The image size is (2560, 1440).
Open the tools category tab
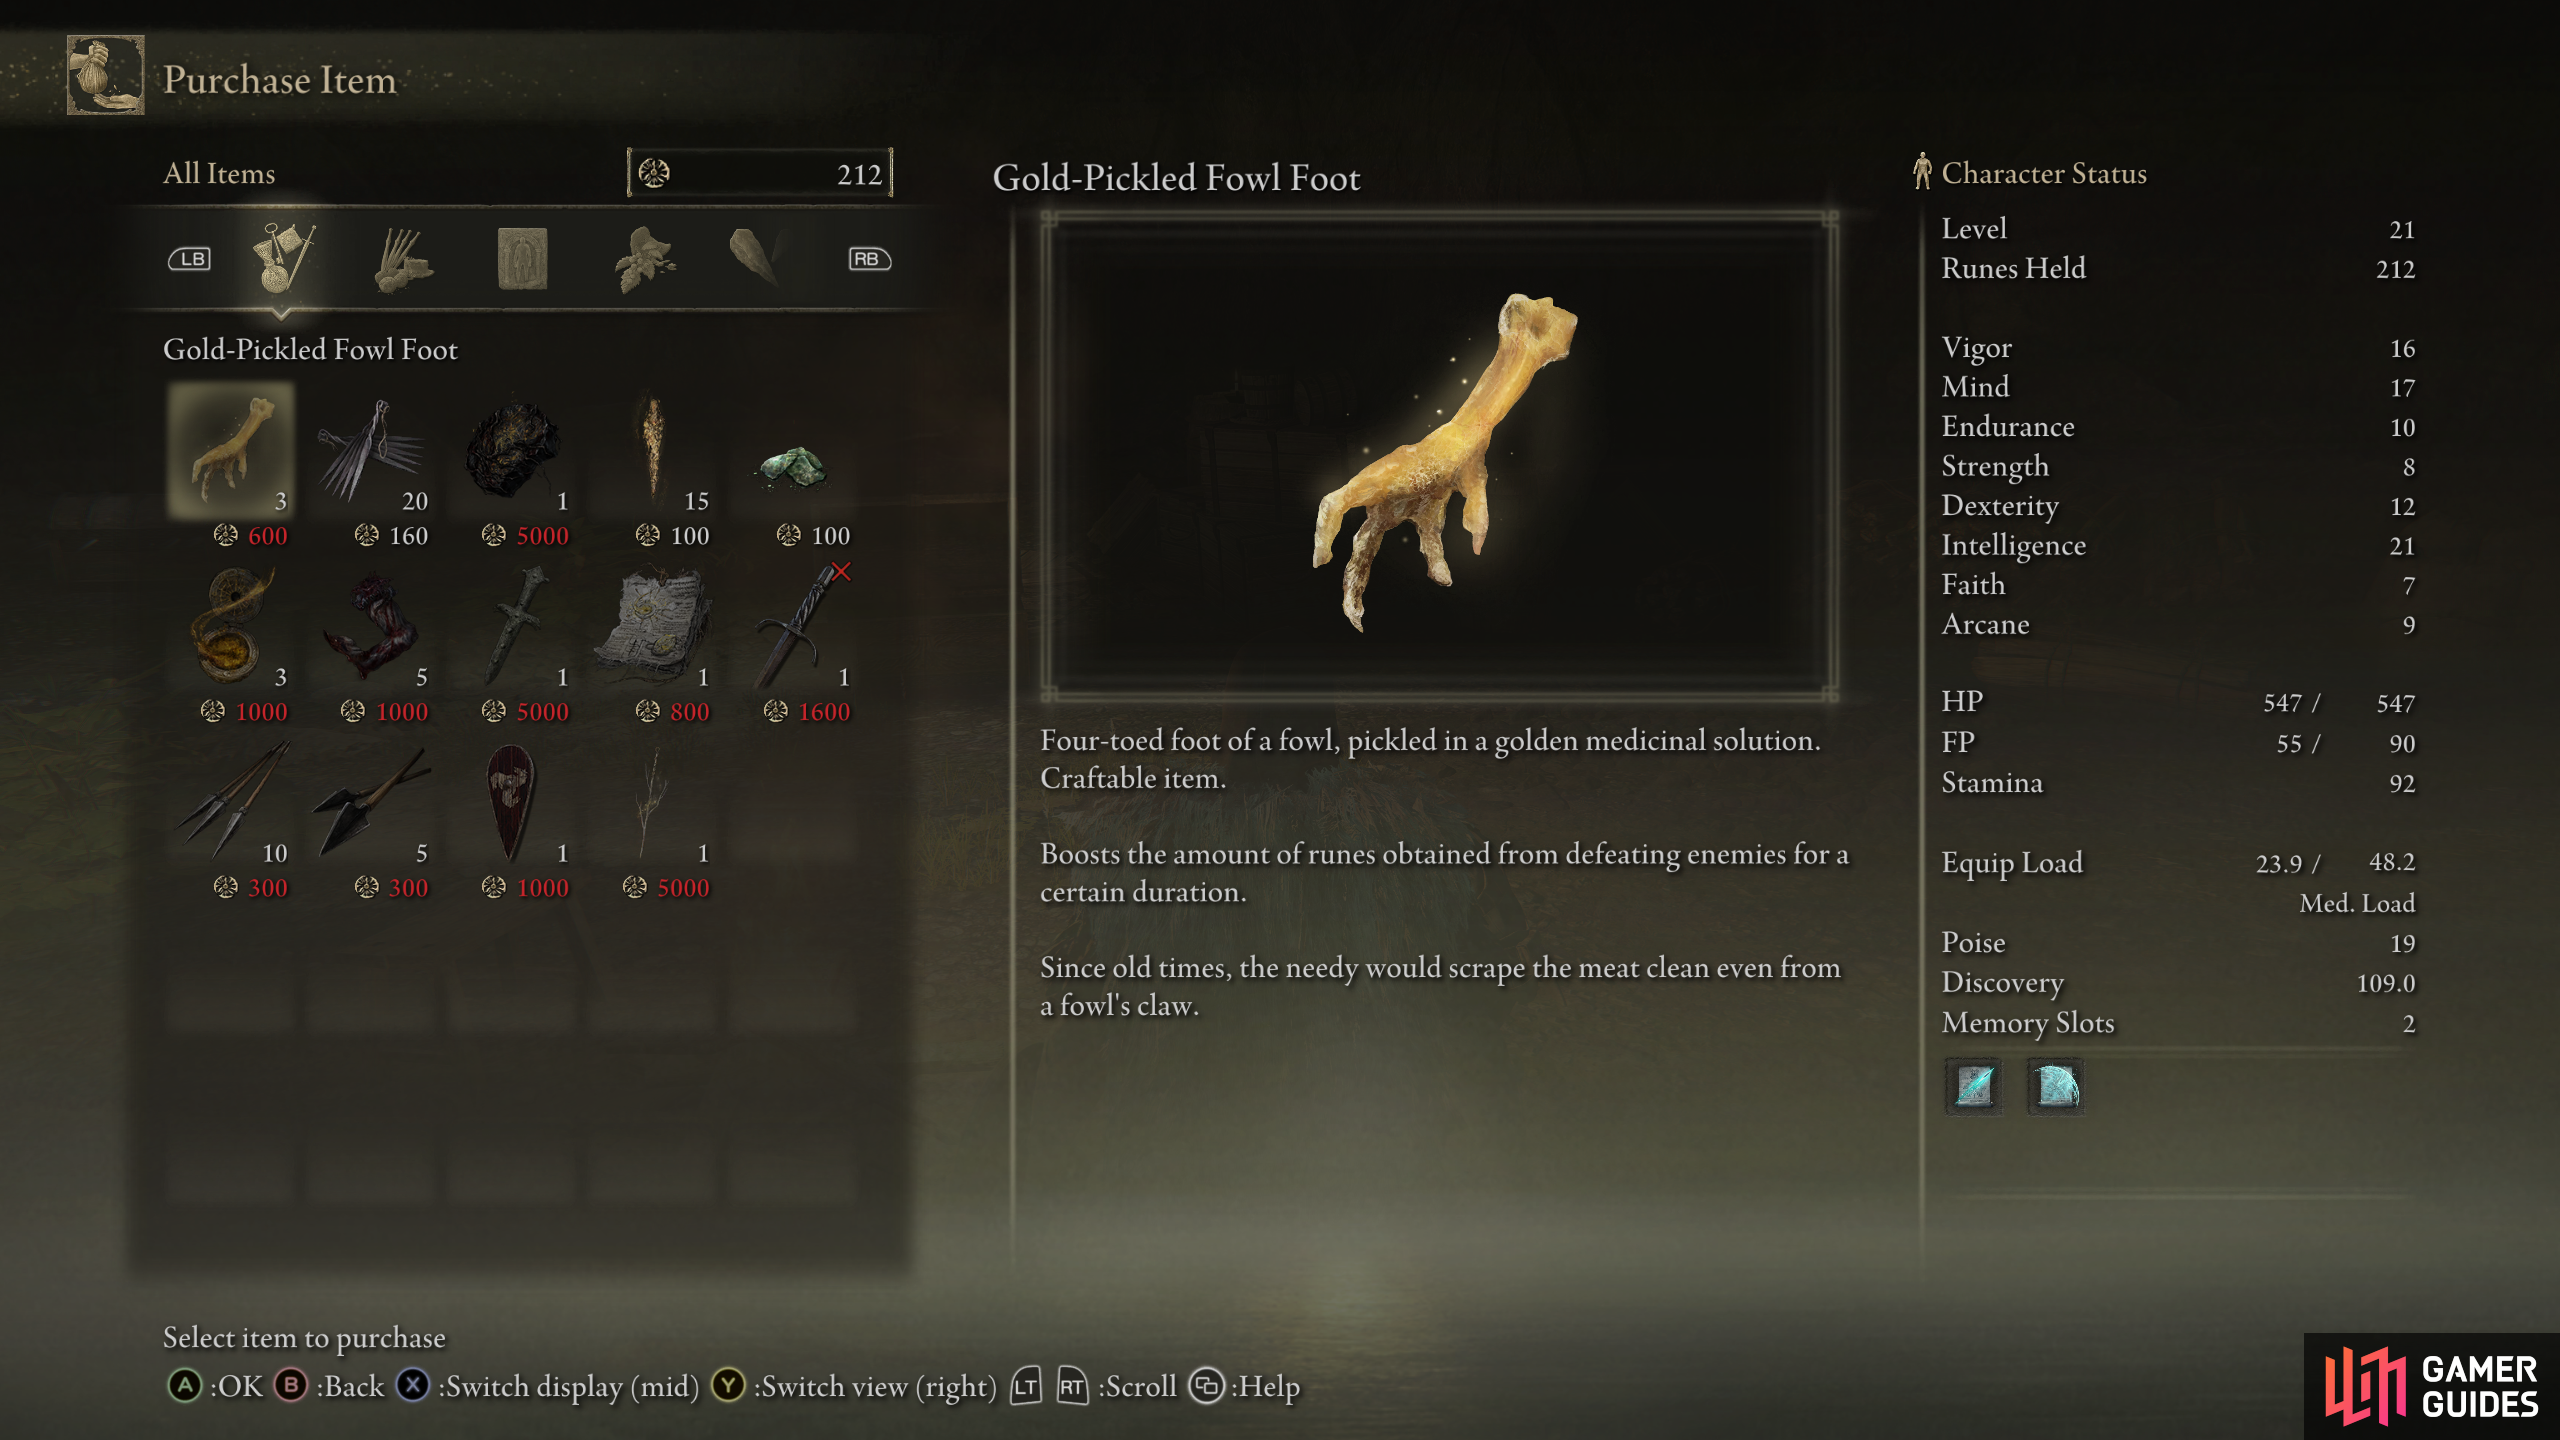pyautogui.click(x=283, y=258)
